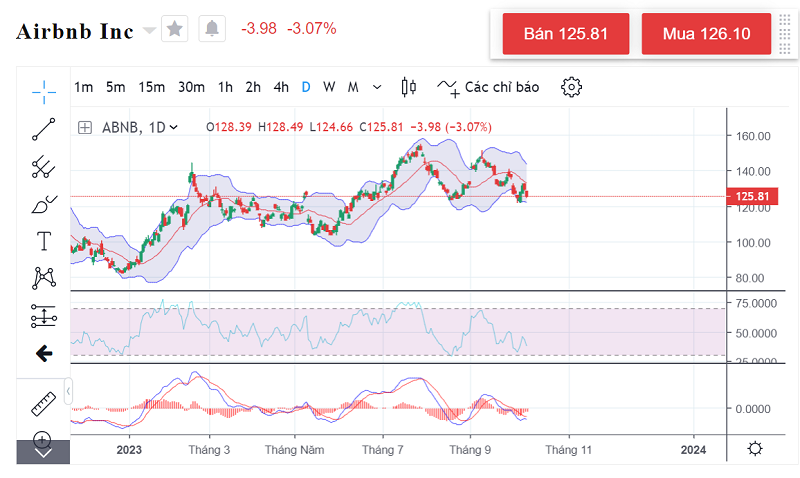This screenshot has width=800, height=478.
Task: Open chart settings gear in toolbar
Action: click(x=571, y=87)
